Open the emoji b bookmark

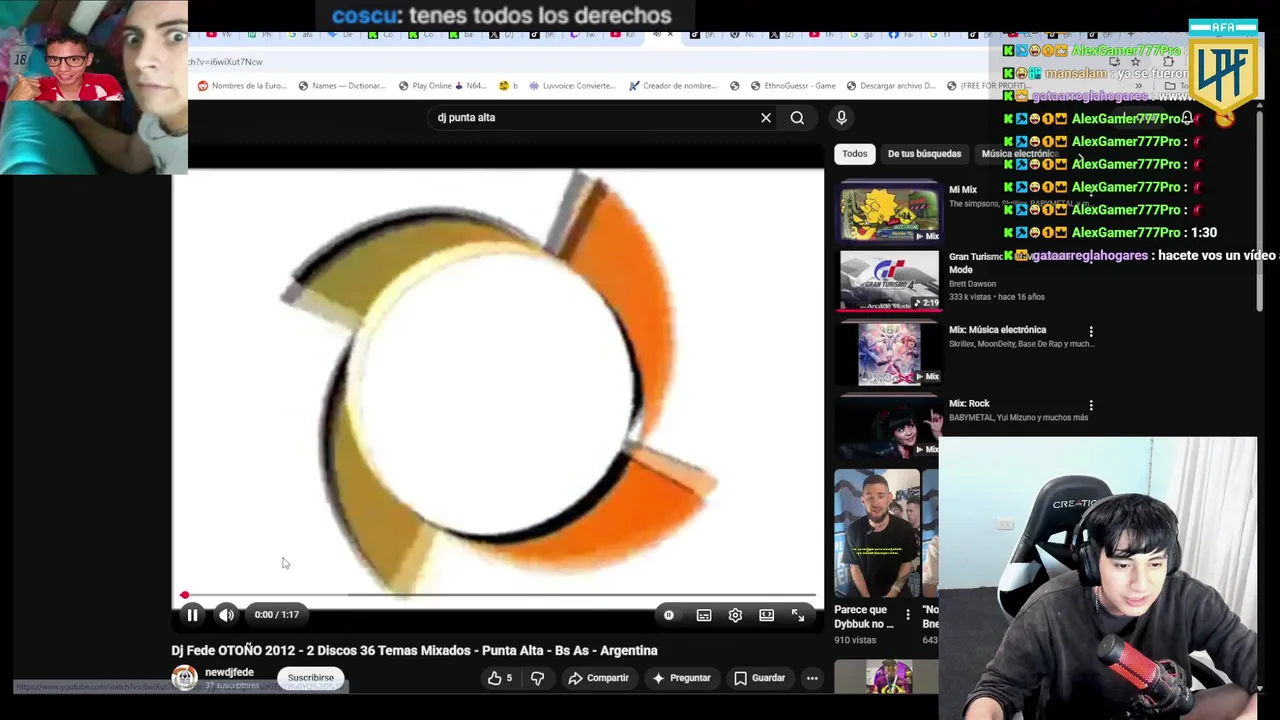coord(508,86)
